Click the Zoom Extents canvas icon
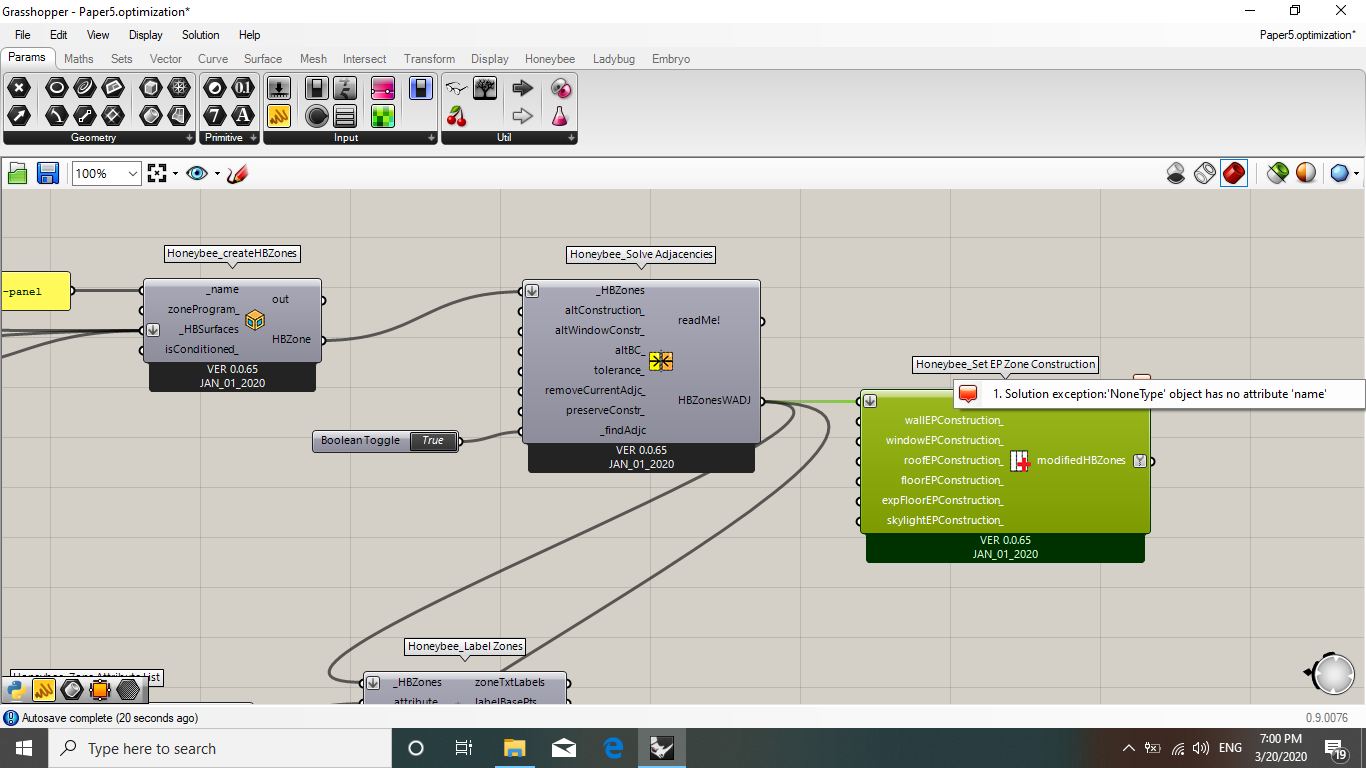1366x768 pixels. pyautogui.click(x=156, y=173)
